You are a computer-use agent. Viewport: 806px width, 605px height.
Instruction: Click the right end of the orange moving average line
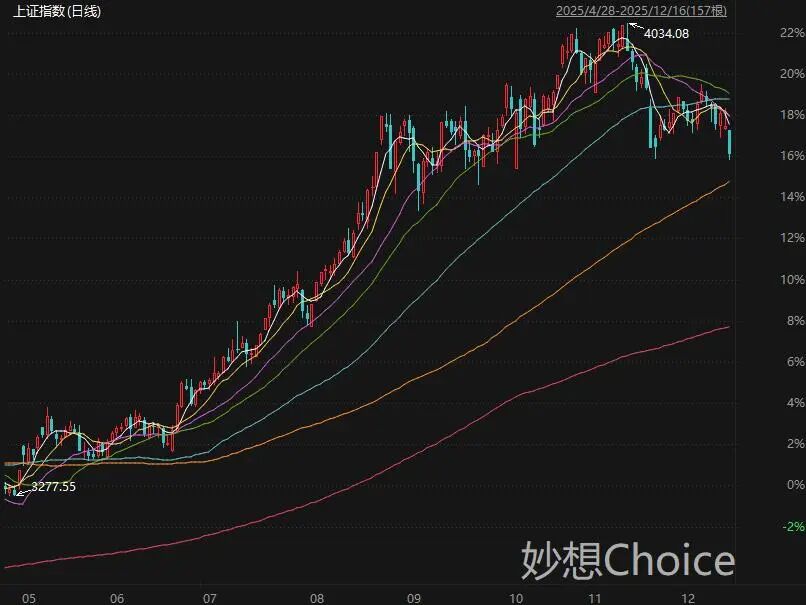tap(727, 182)
